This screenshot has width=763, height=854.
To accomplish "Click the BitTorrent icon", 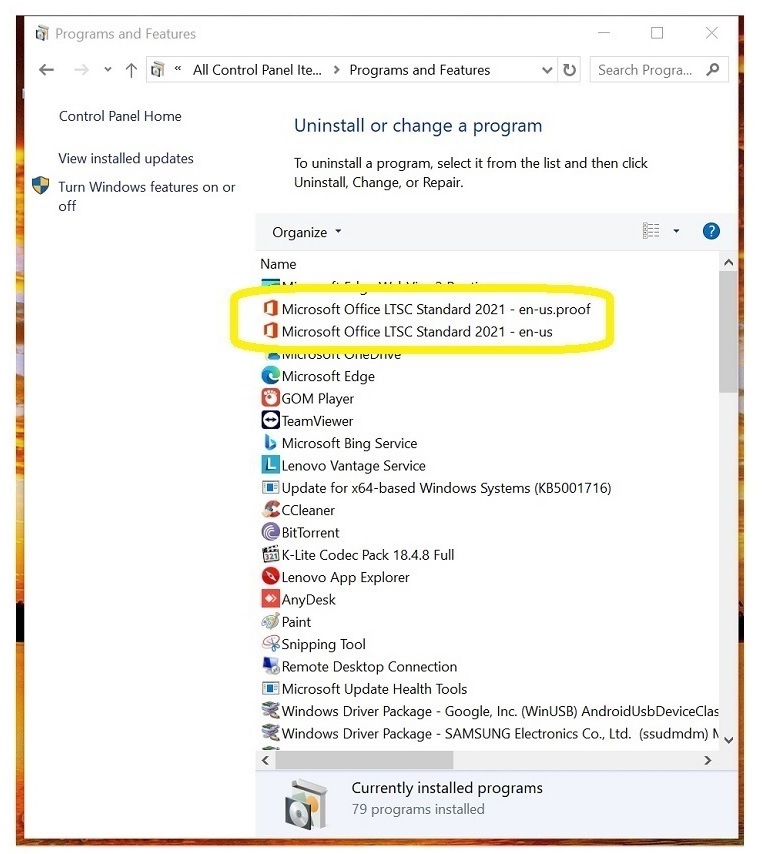I will [271, 532].
